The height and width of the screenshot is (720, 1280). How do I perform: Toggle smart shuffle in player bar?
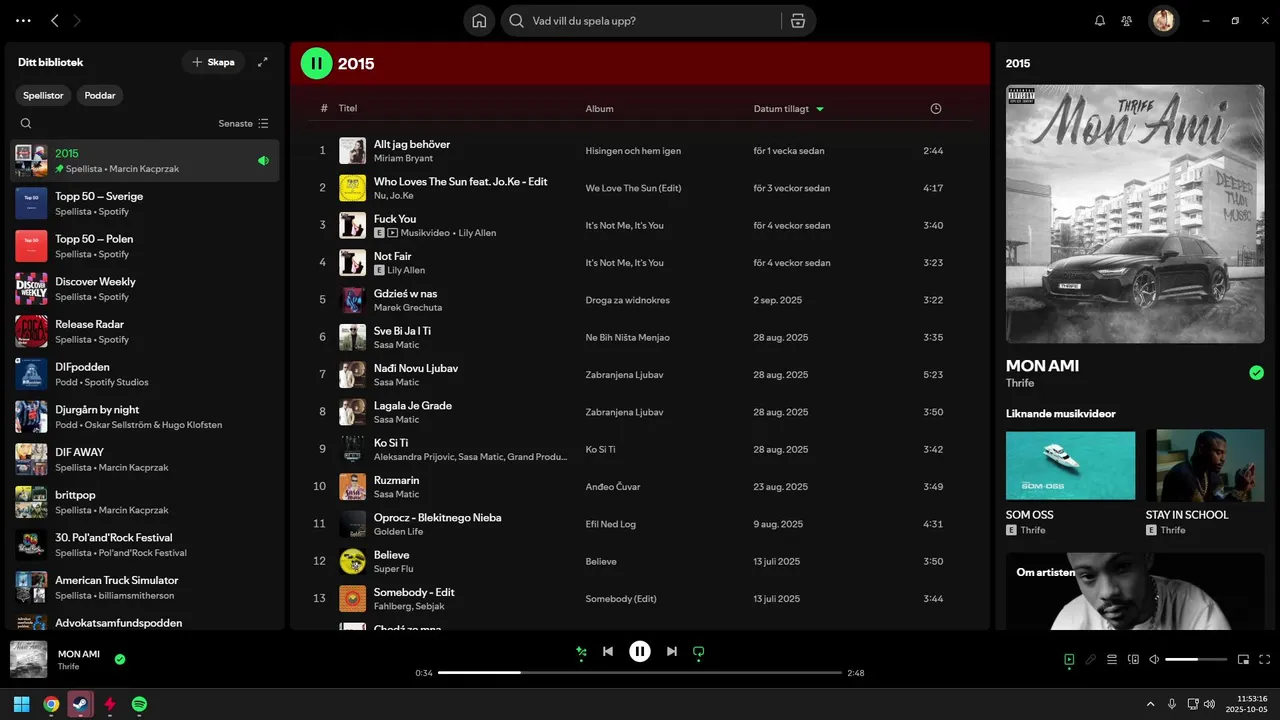[x=581, y=652]
